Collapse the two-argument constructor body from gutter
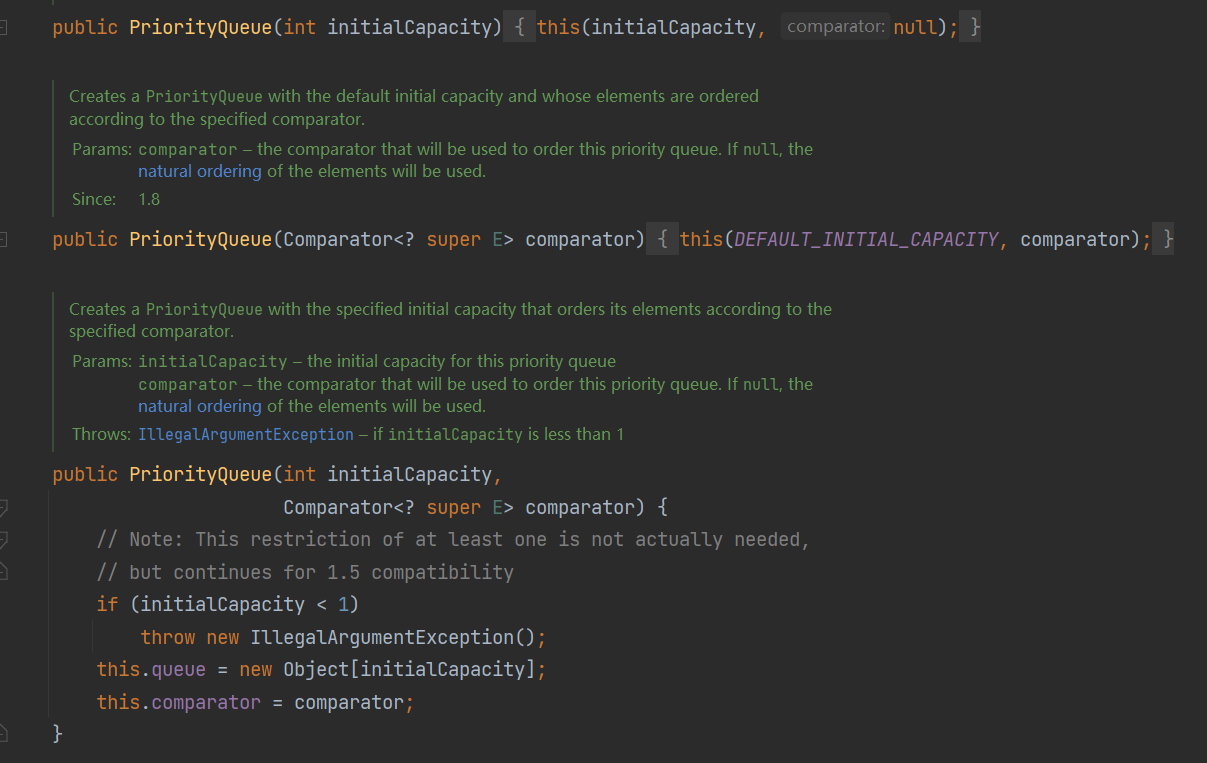This screenshot has height=763, width=1207. 3,508
